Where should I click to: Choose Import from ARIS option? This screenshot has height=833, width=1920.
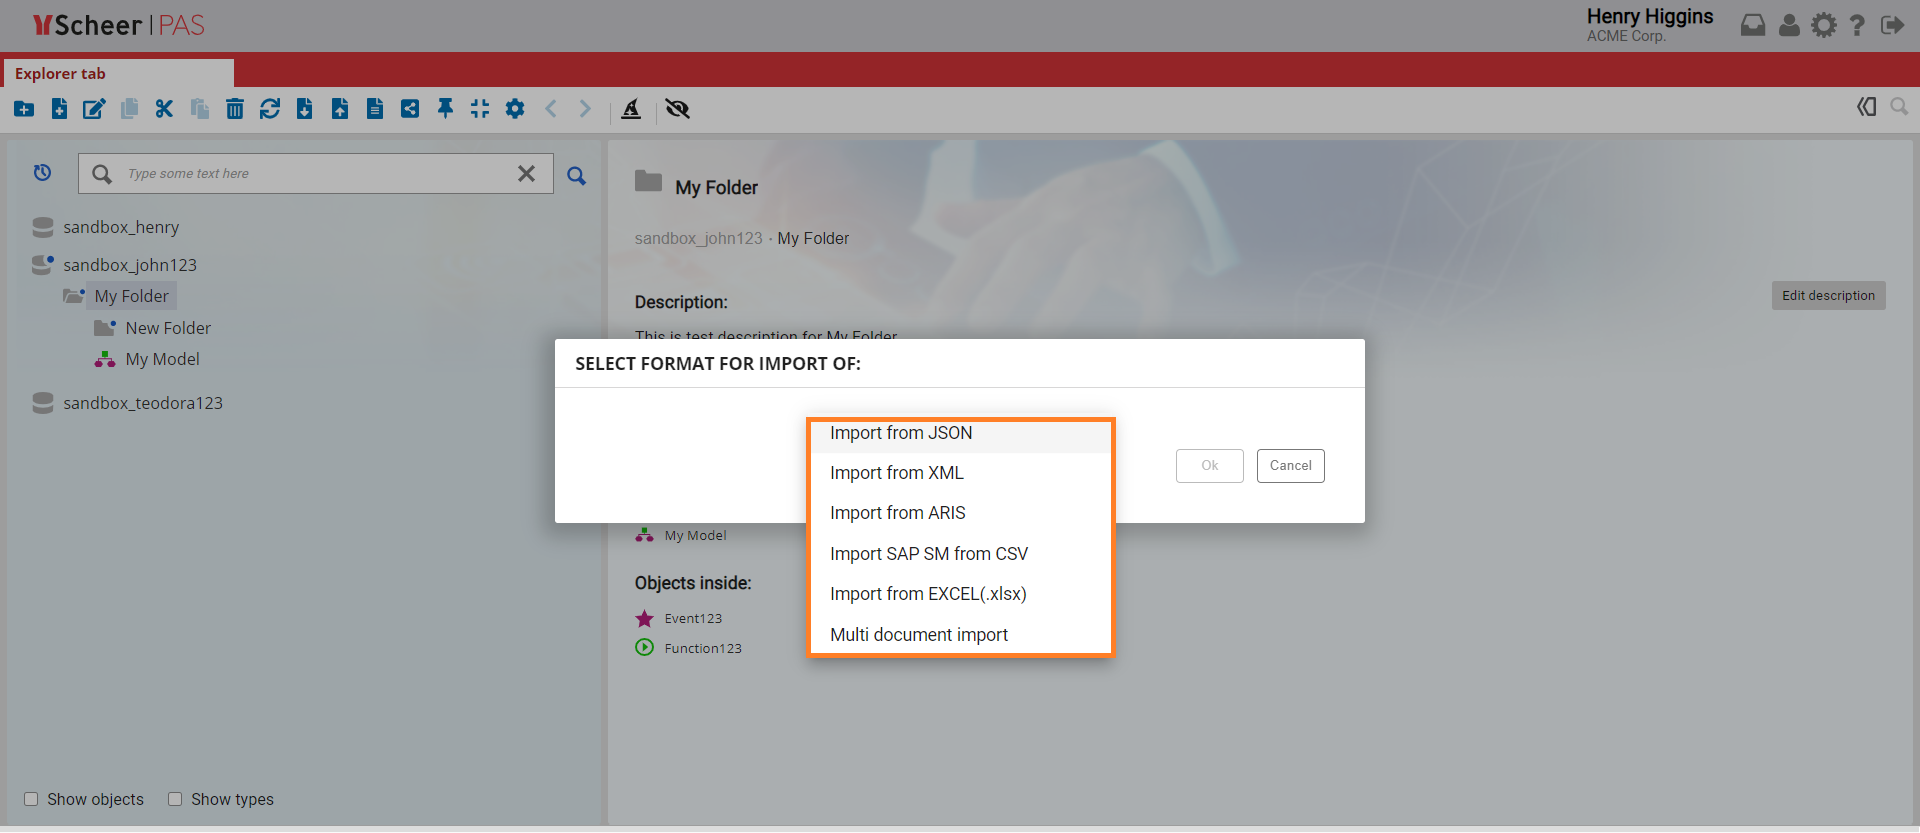click(960, 513)
